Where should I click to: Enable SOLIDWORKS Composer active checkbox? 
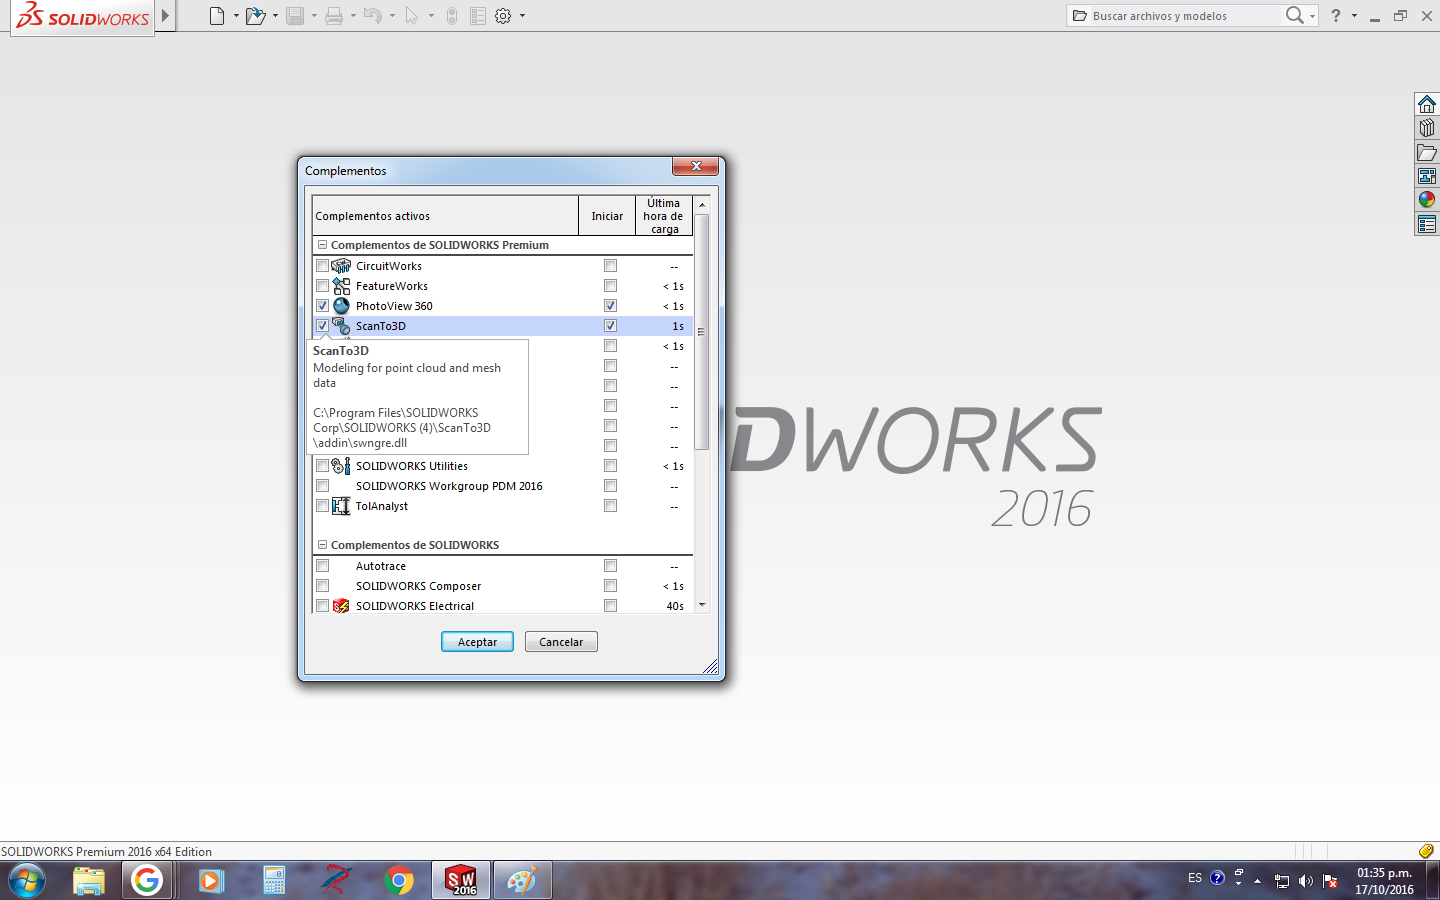[322, 586]
